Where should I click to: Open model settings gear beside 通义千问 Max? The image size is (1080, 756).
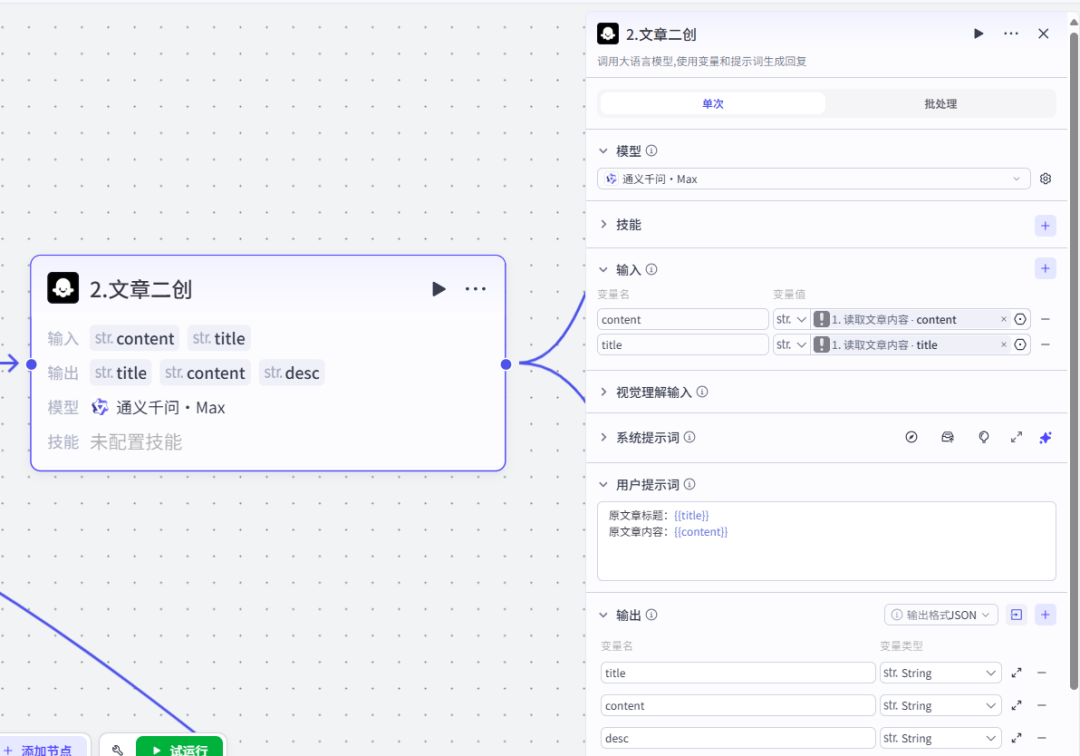(x=1045, y=178)
